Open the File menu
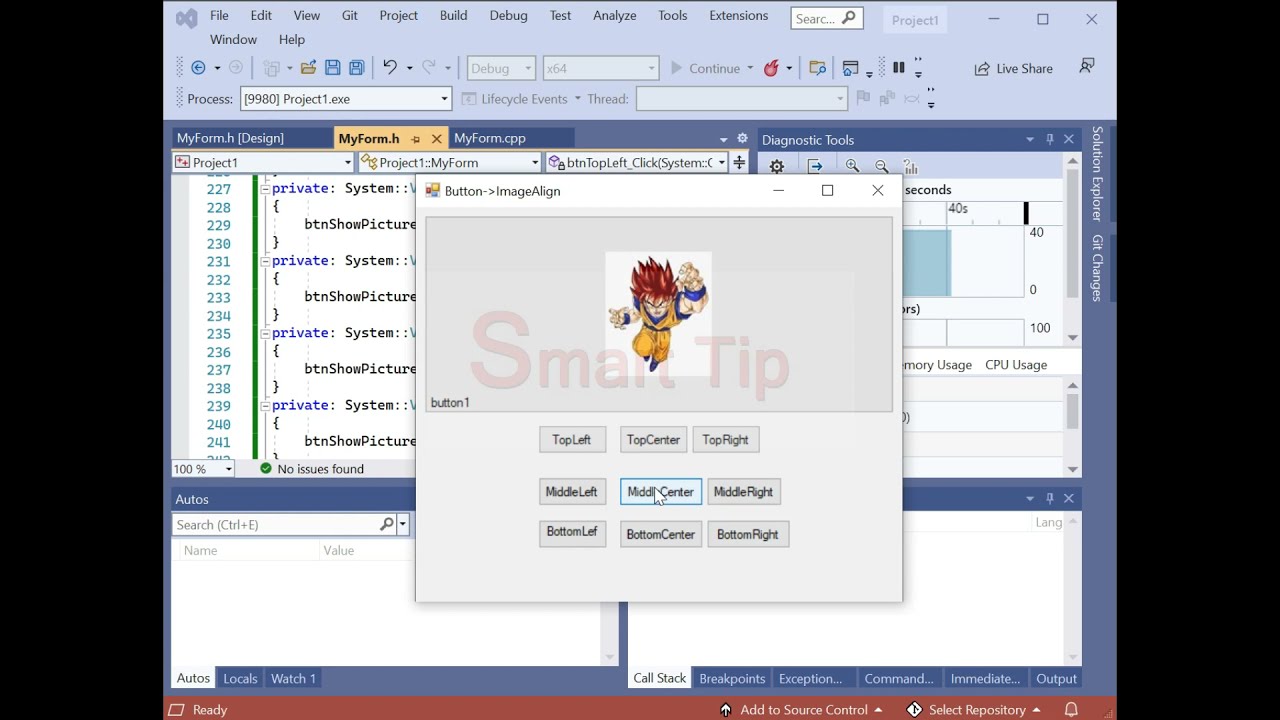Screen dimensions: 1280x720 tap(219, 16)
